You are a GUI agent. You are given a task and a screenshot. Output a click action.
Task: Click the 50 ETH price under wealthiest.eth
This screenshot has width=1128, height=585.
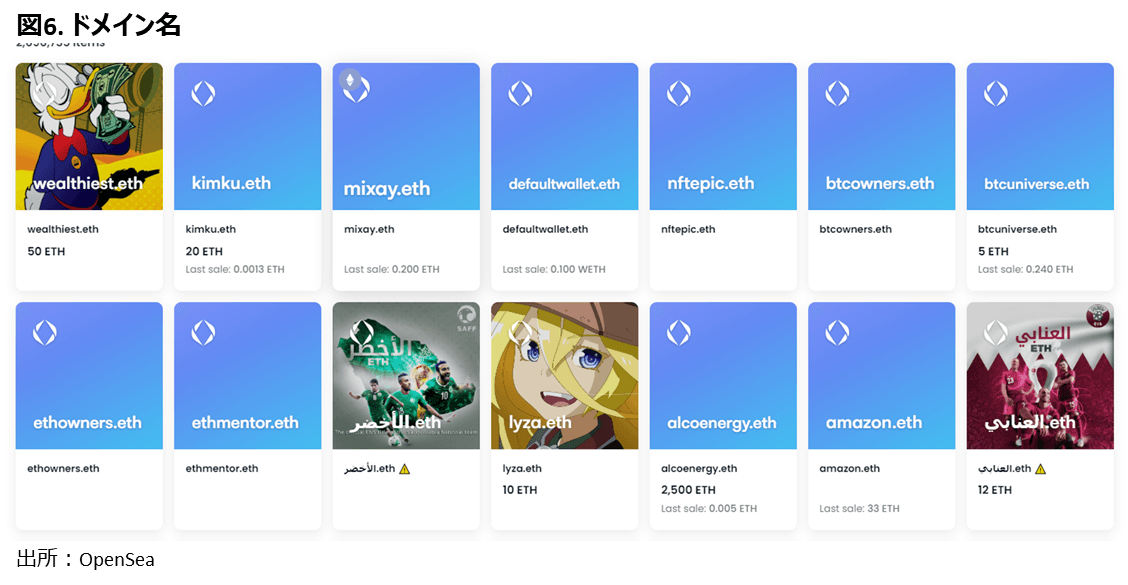click(46, 251)
